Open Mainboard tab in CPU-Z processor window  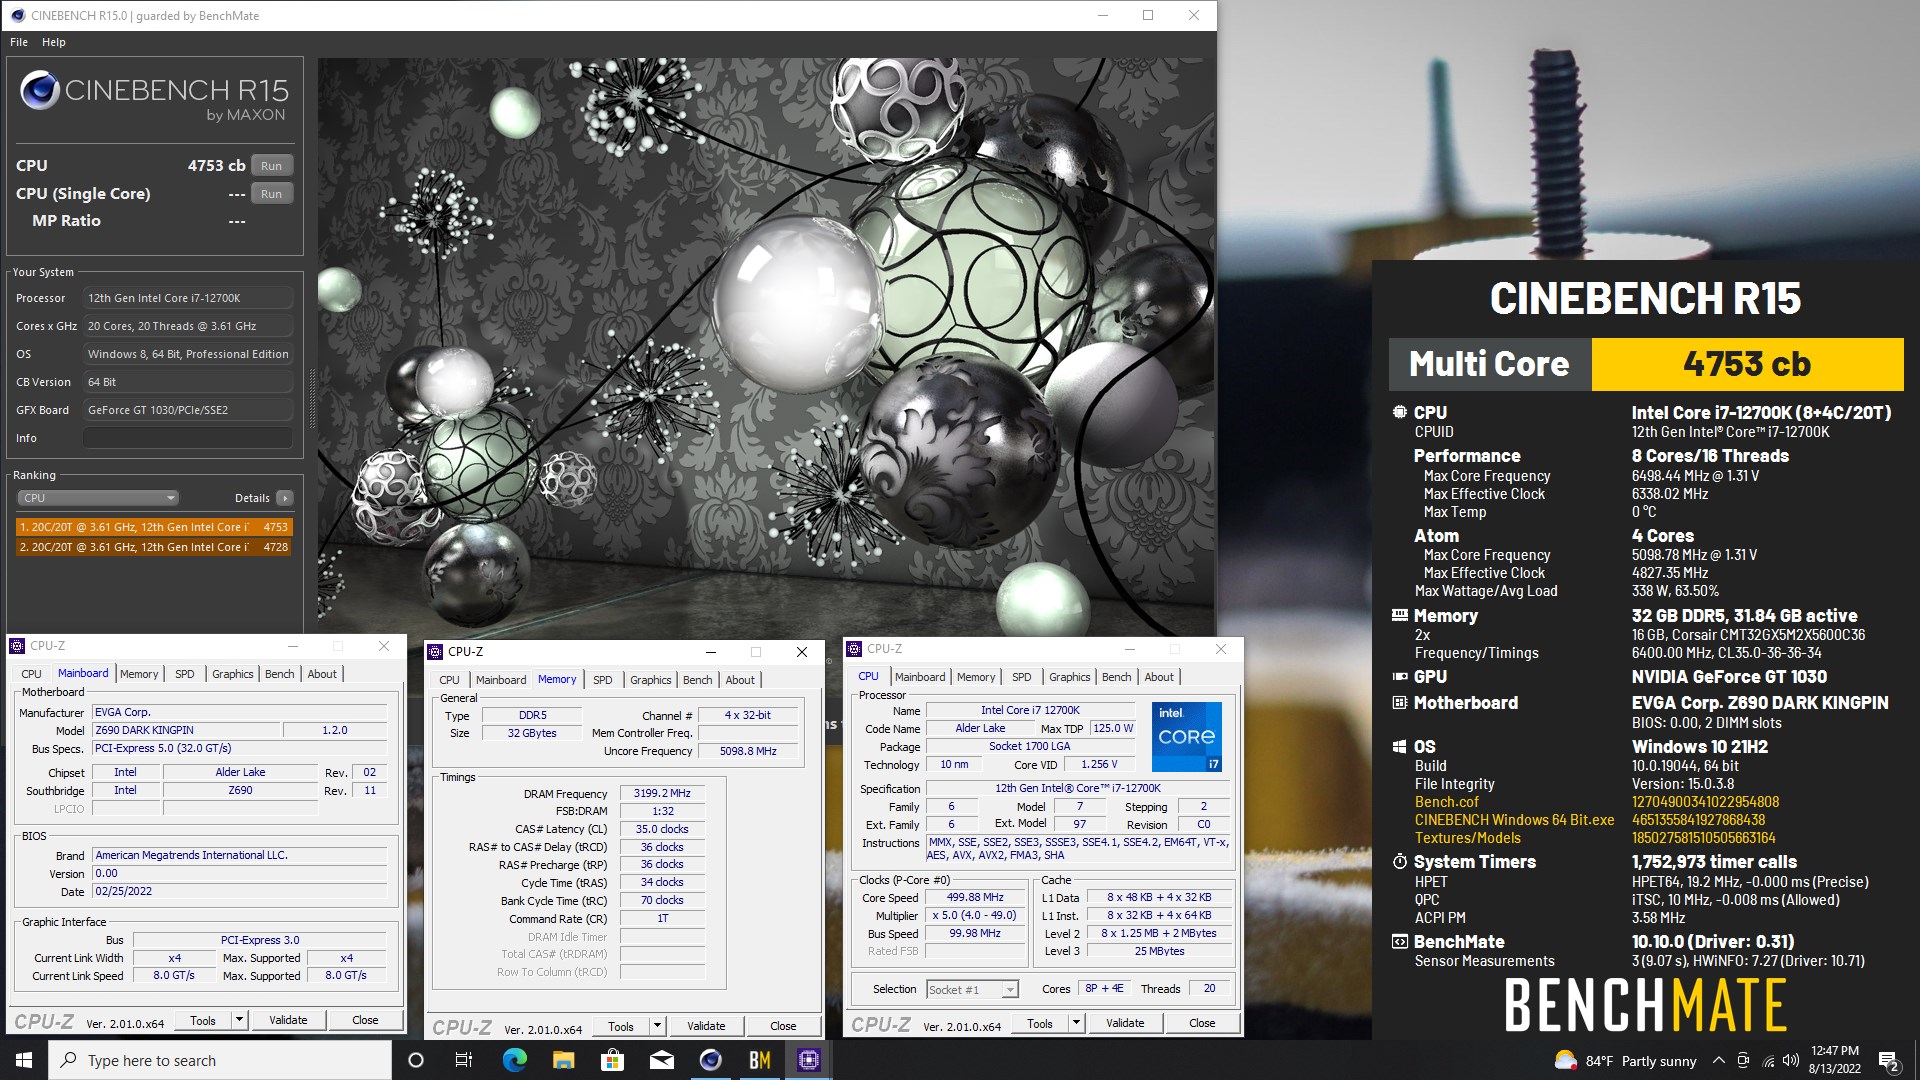point(920,677)
